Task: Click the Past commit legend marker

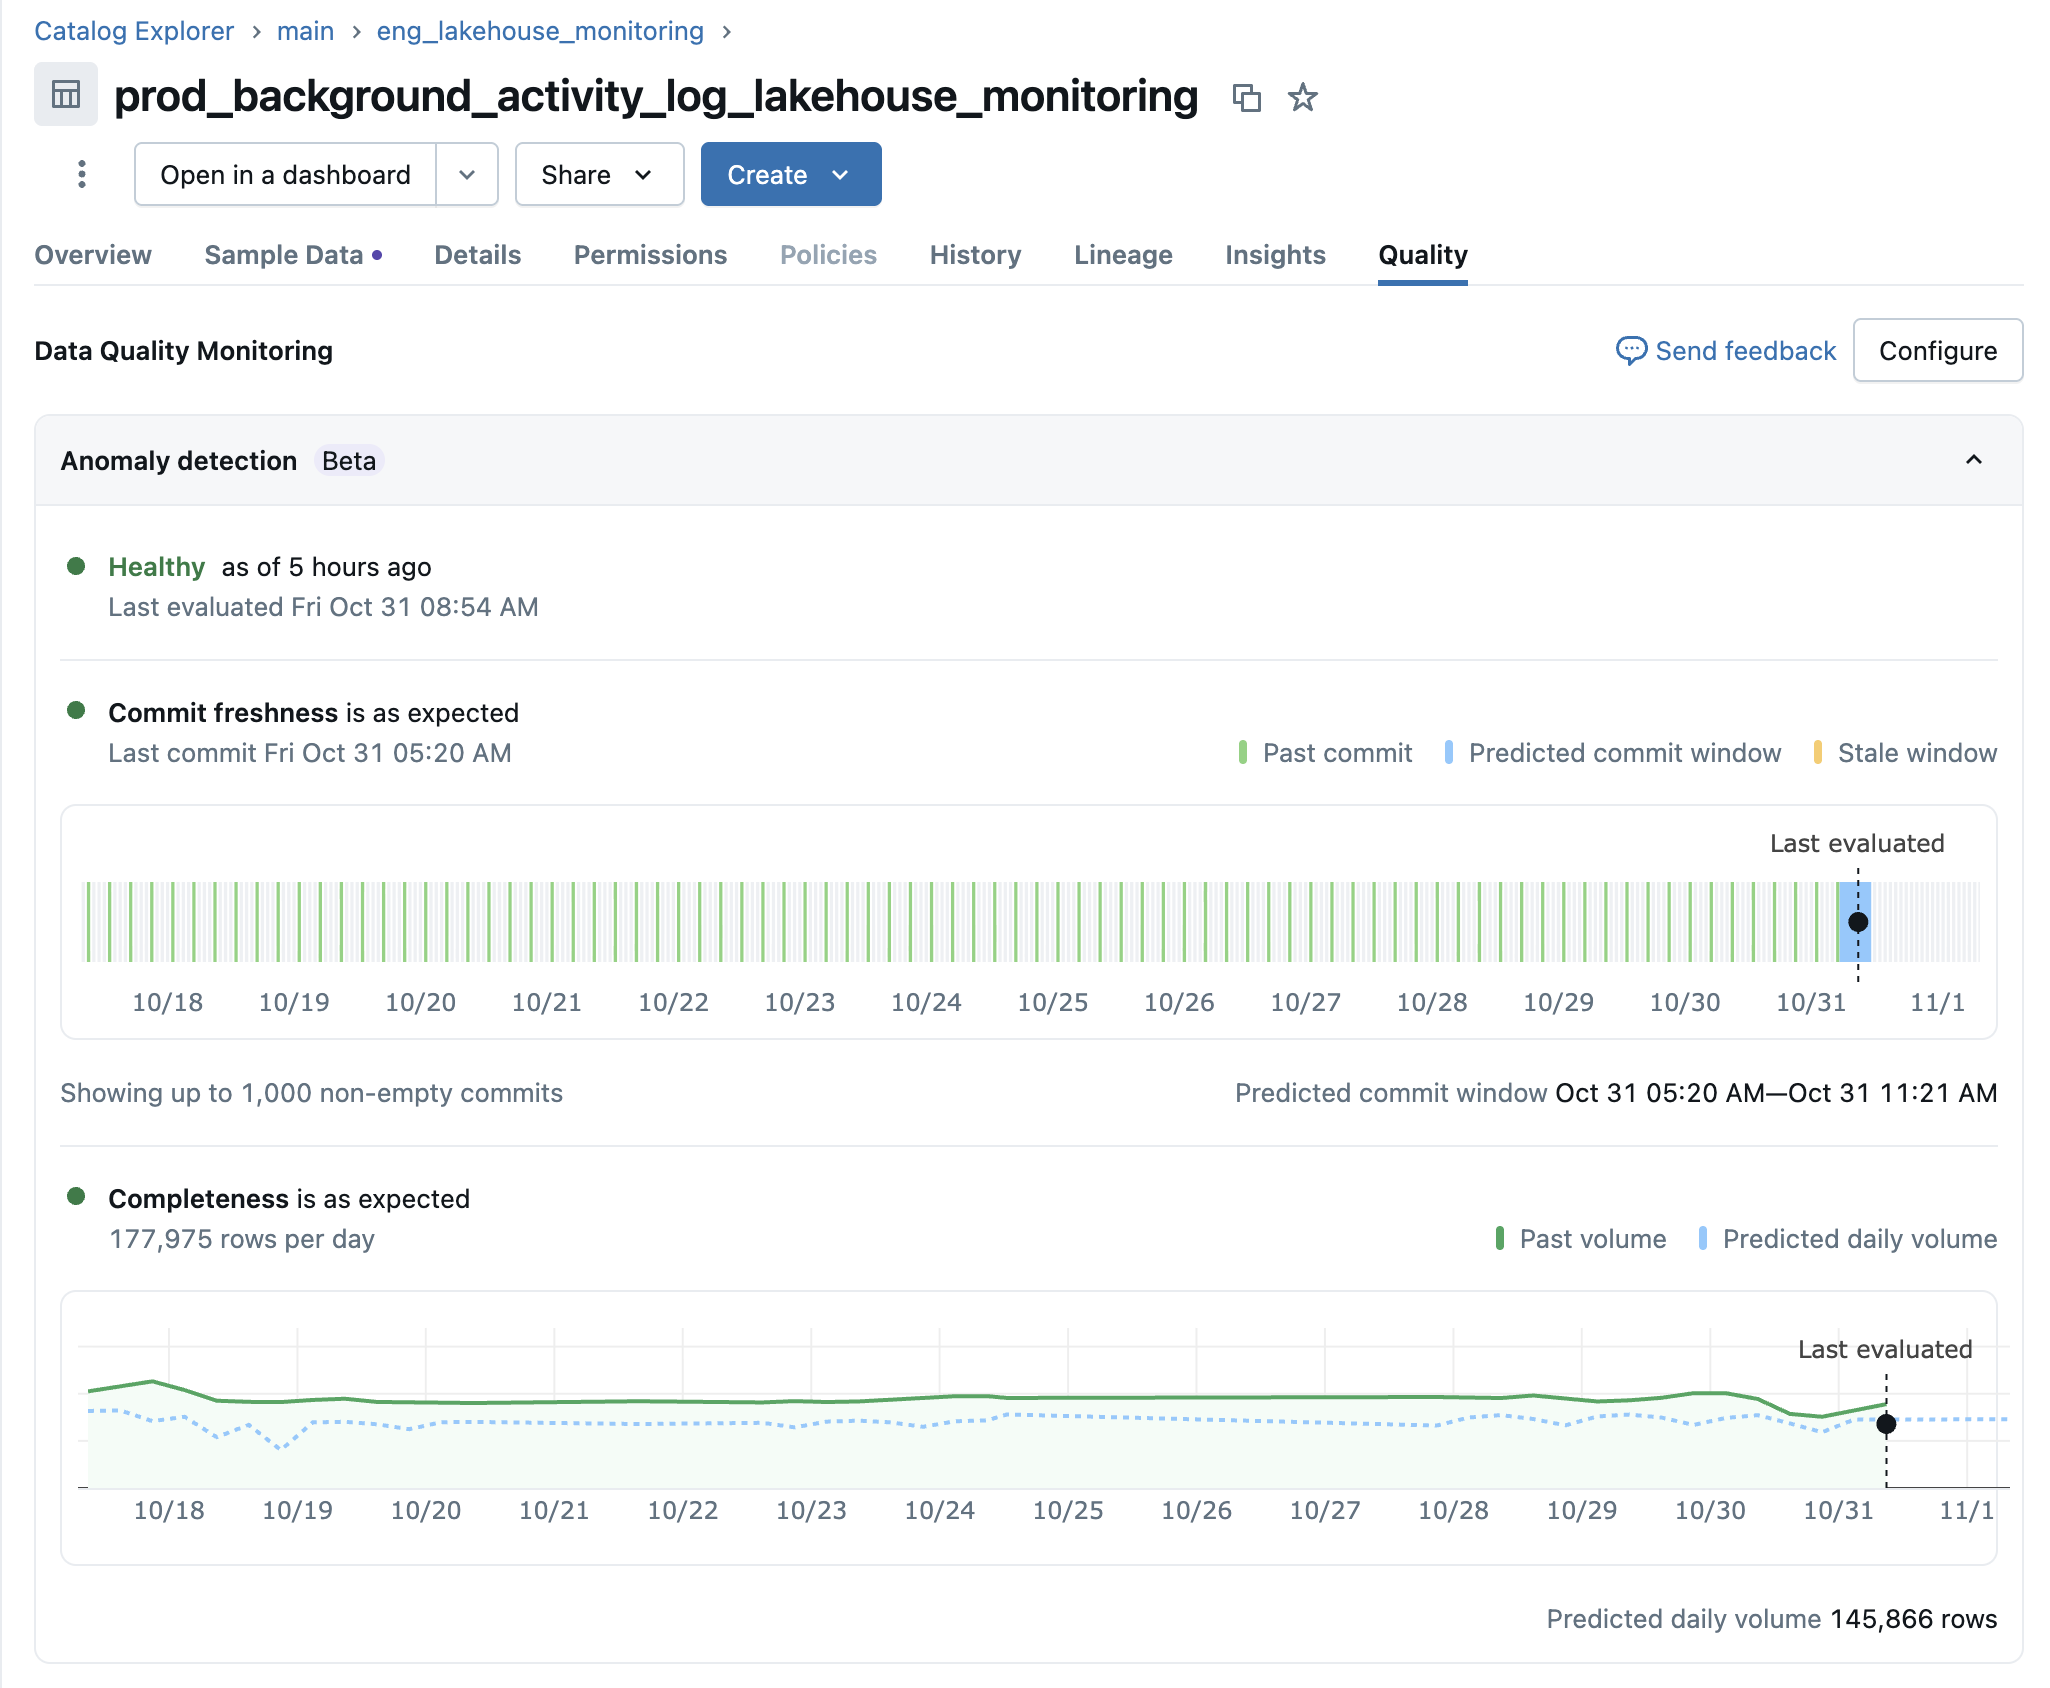Action: coord(1243,752)
